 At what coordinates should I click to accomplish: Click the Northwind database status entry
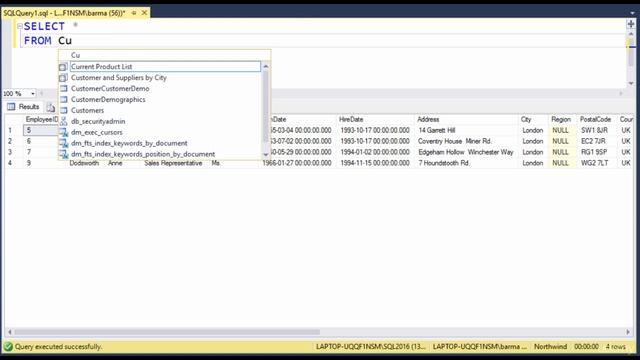click(x=550, y=347)
